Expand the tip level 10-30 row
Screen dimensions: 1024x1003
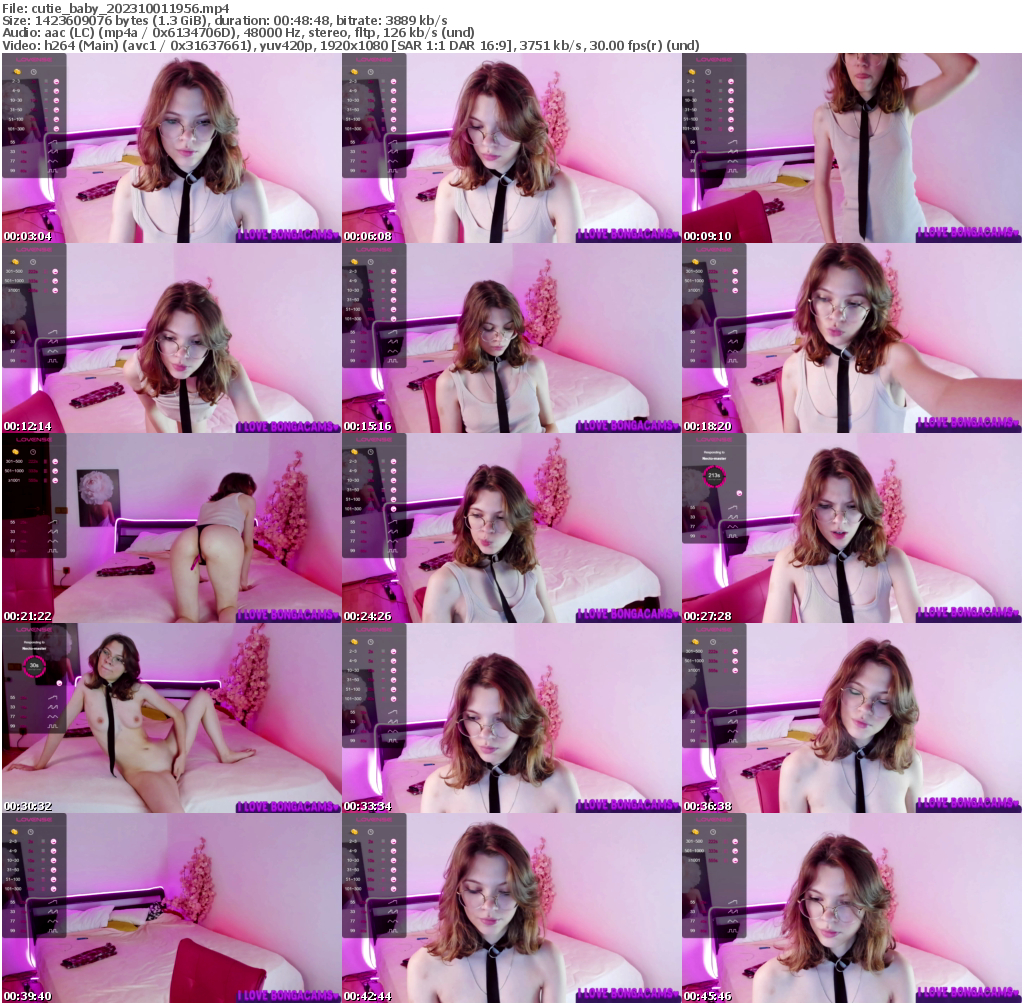point(18,101)
